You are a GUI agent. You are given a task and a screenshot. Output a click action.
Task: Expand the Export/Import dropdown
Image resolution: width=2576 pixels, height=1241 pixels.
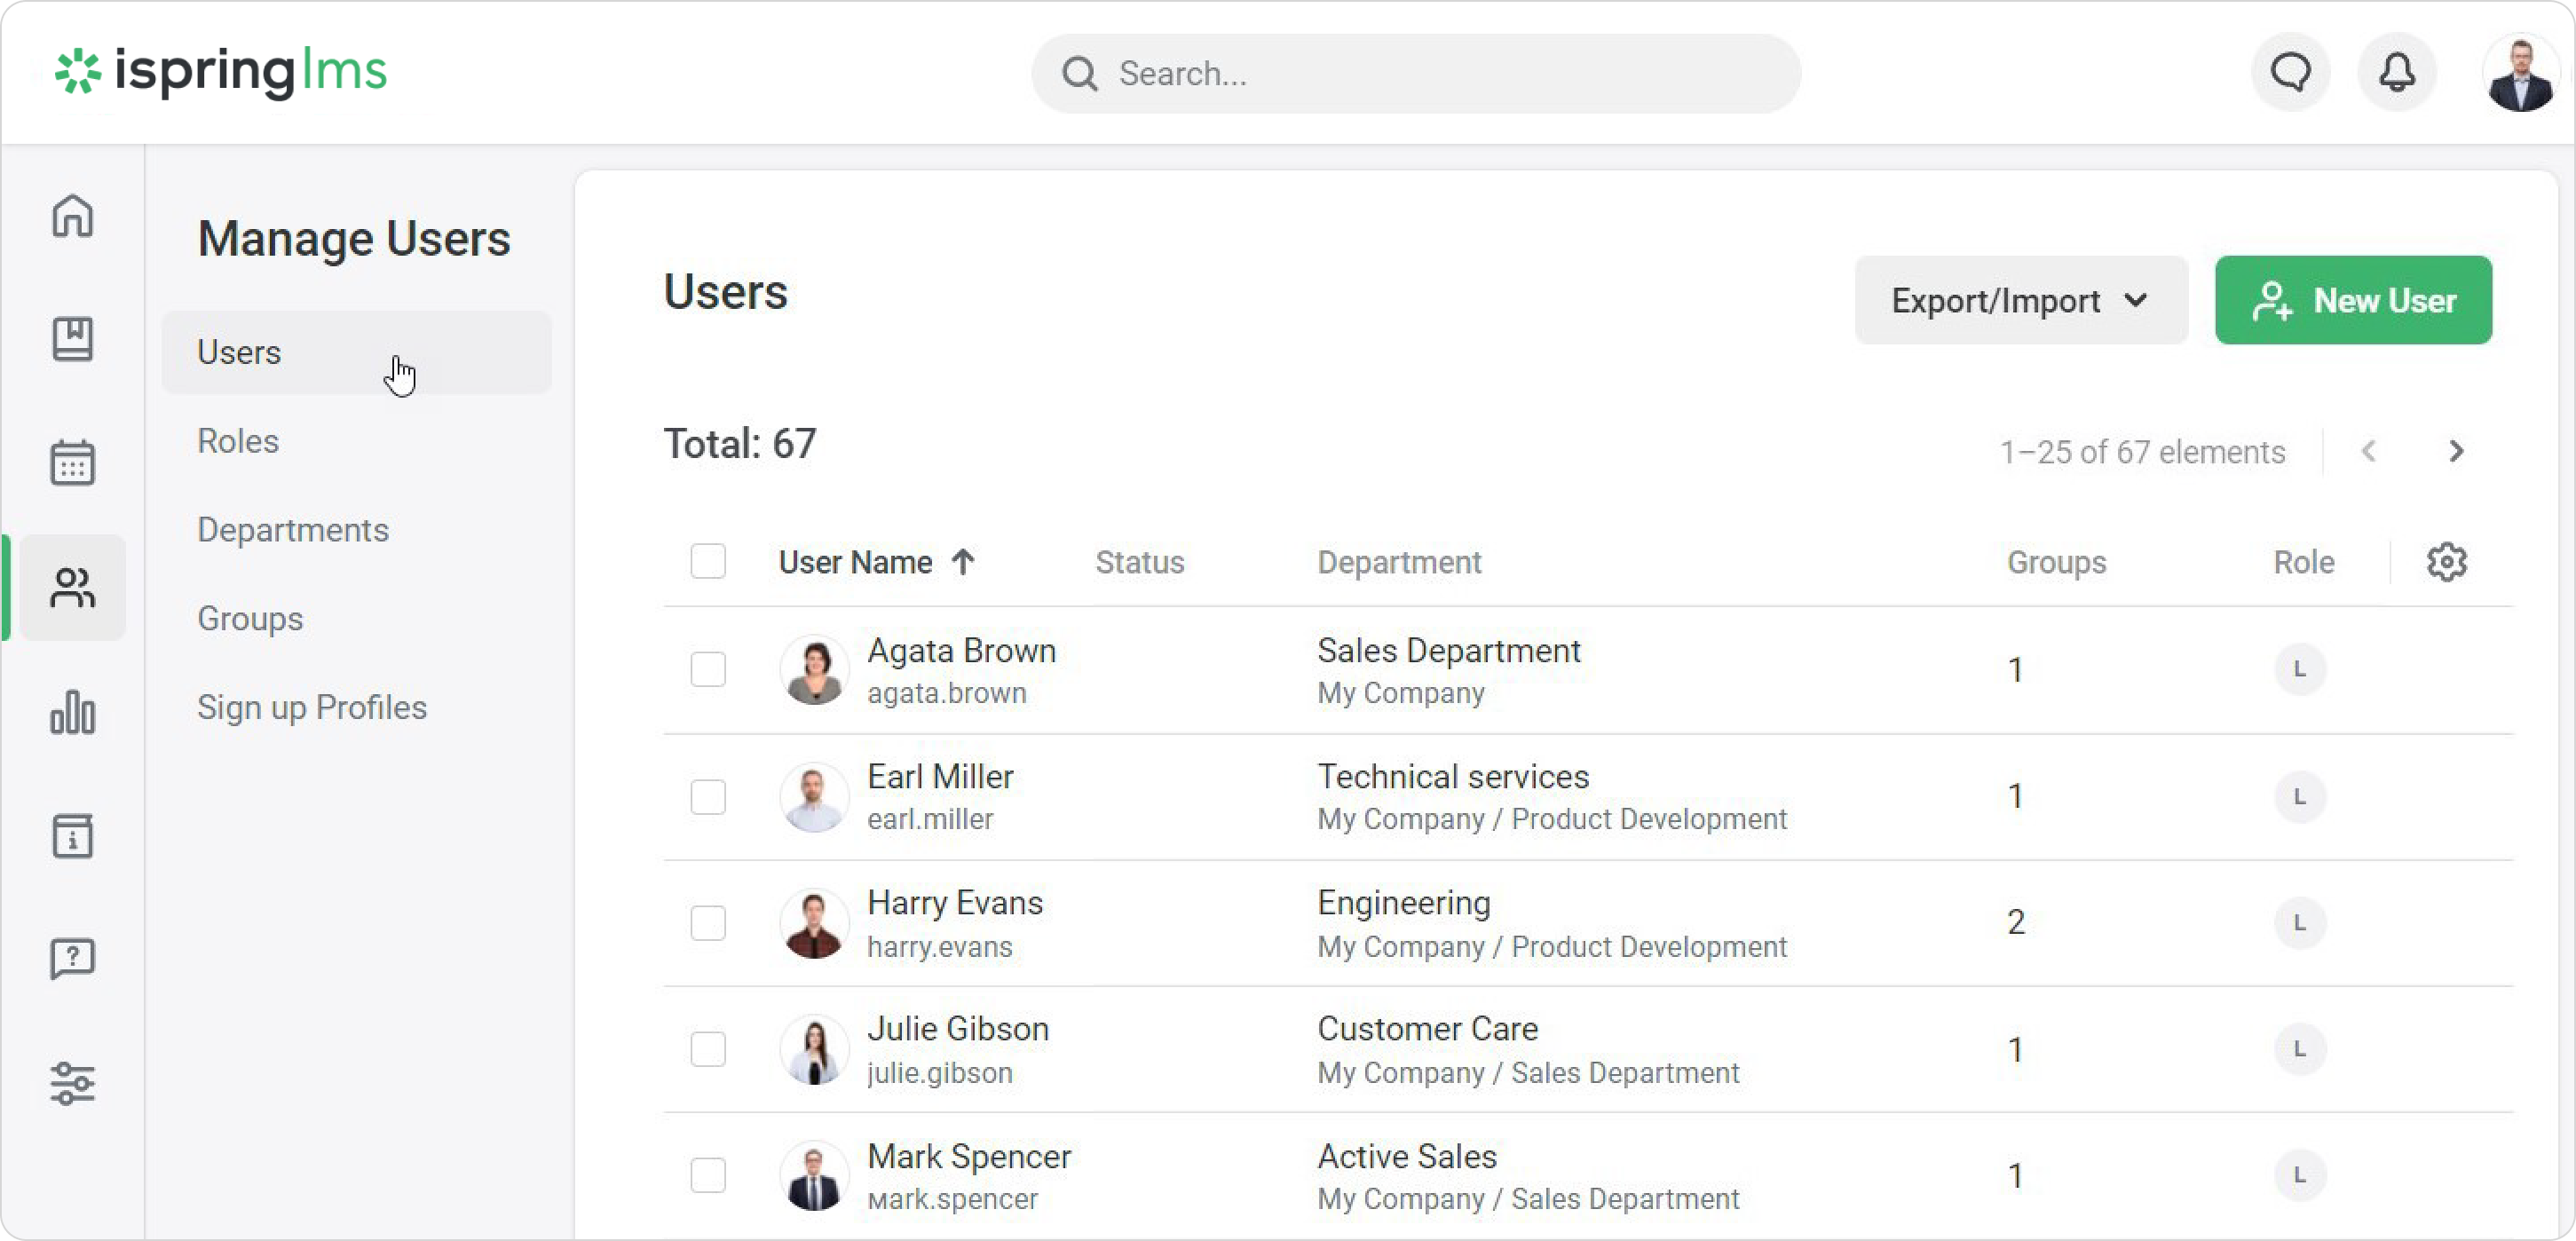(x=2020, y=300)
